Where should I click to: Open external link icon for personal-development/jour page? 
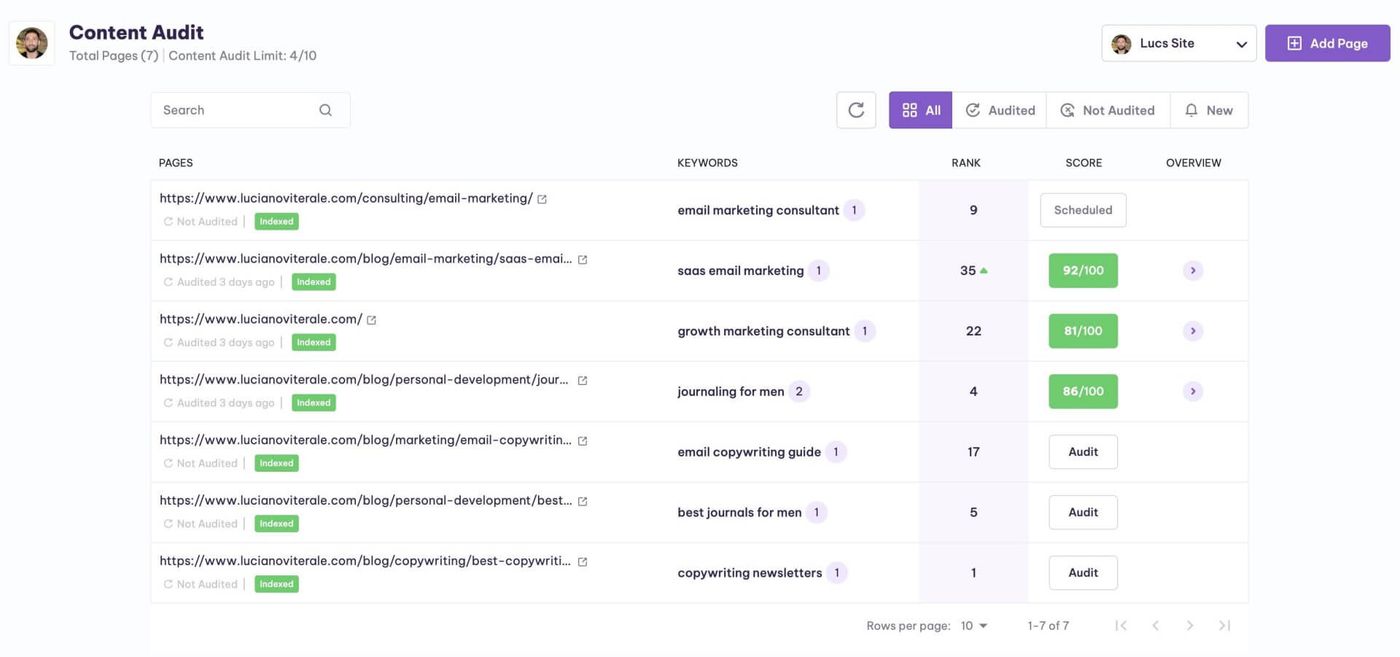pos(582,381)
